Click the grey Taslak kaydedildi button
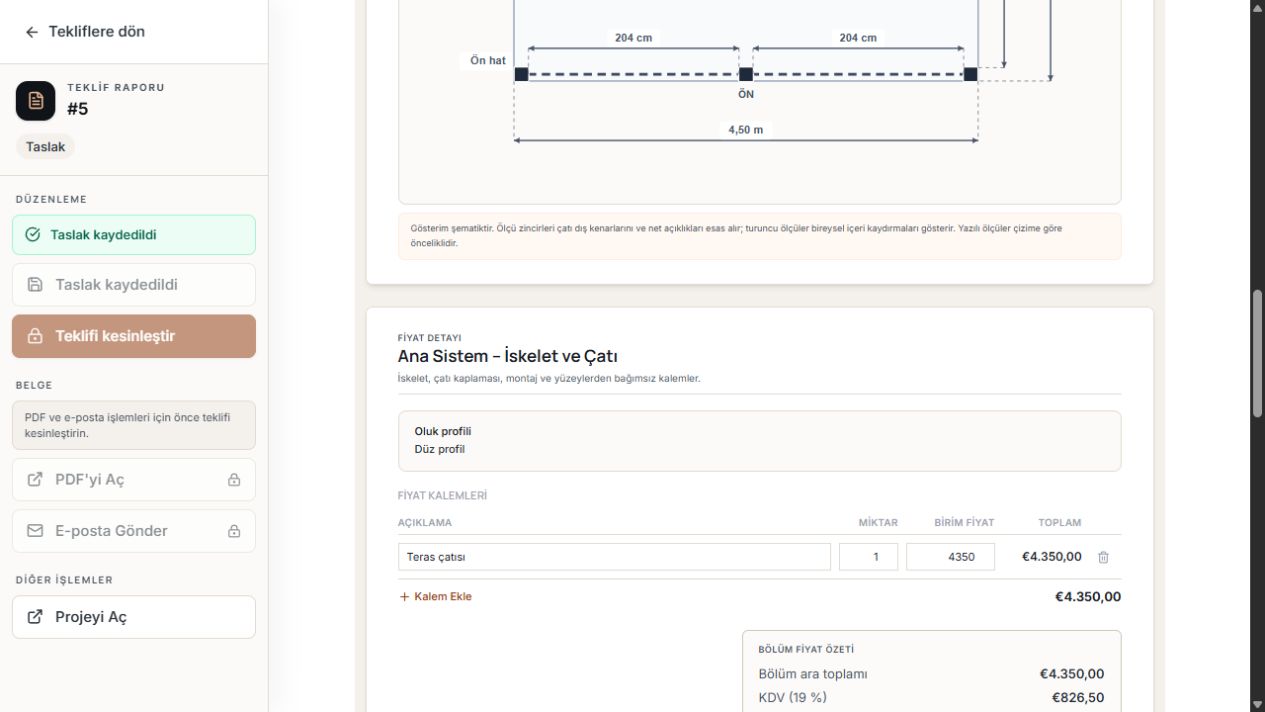 [x=134, y=285]
